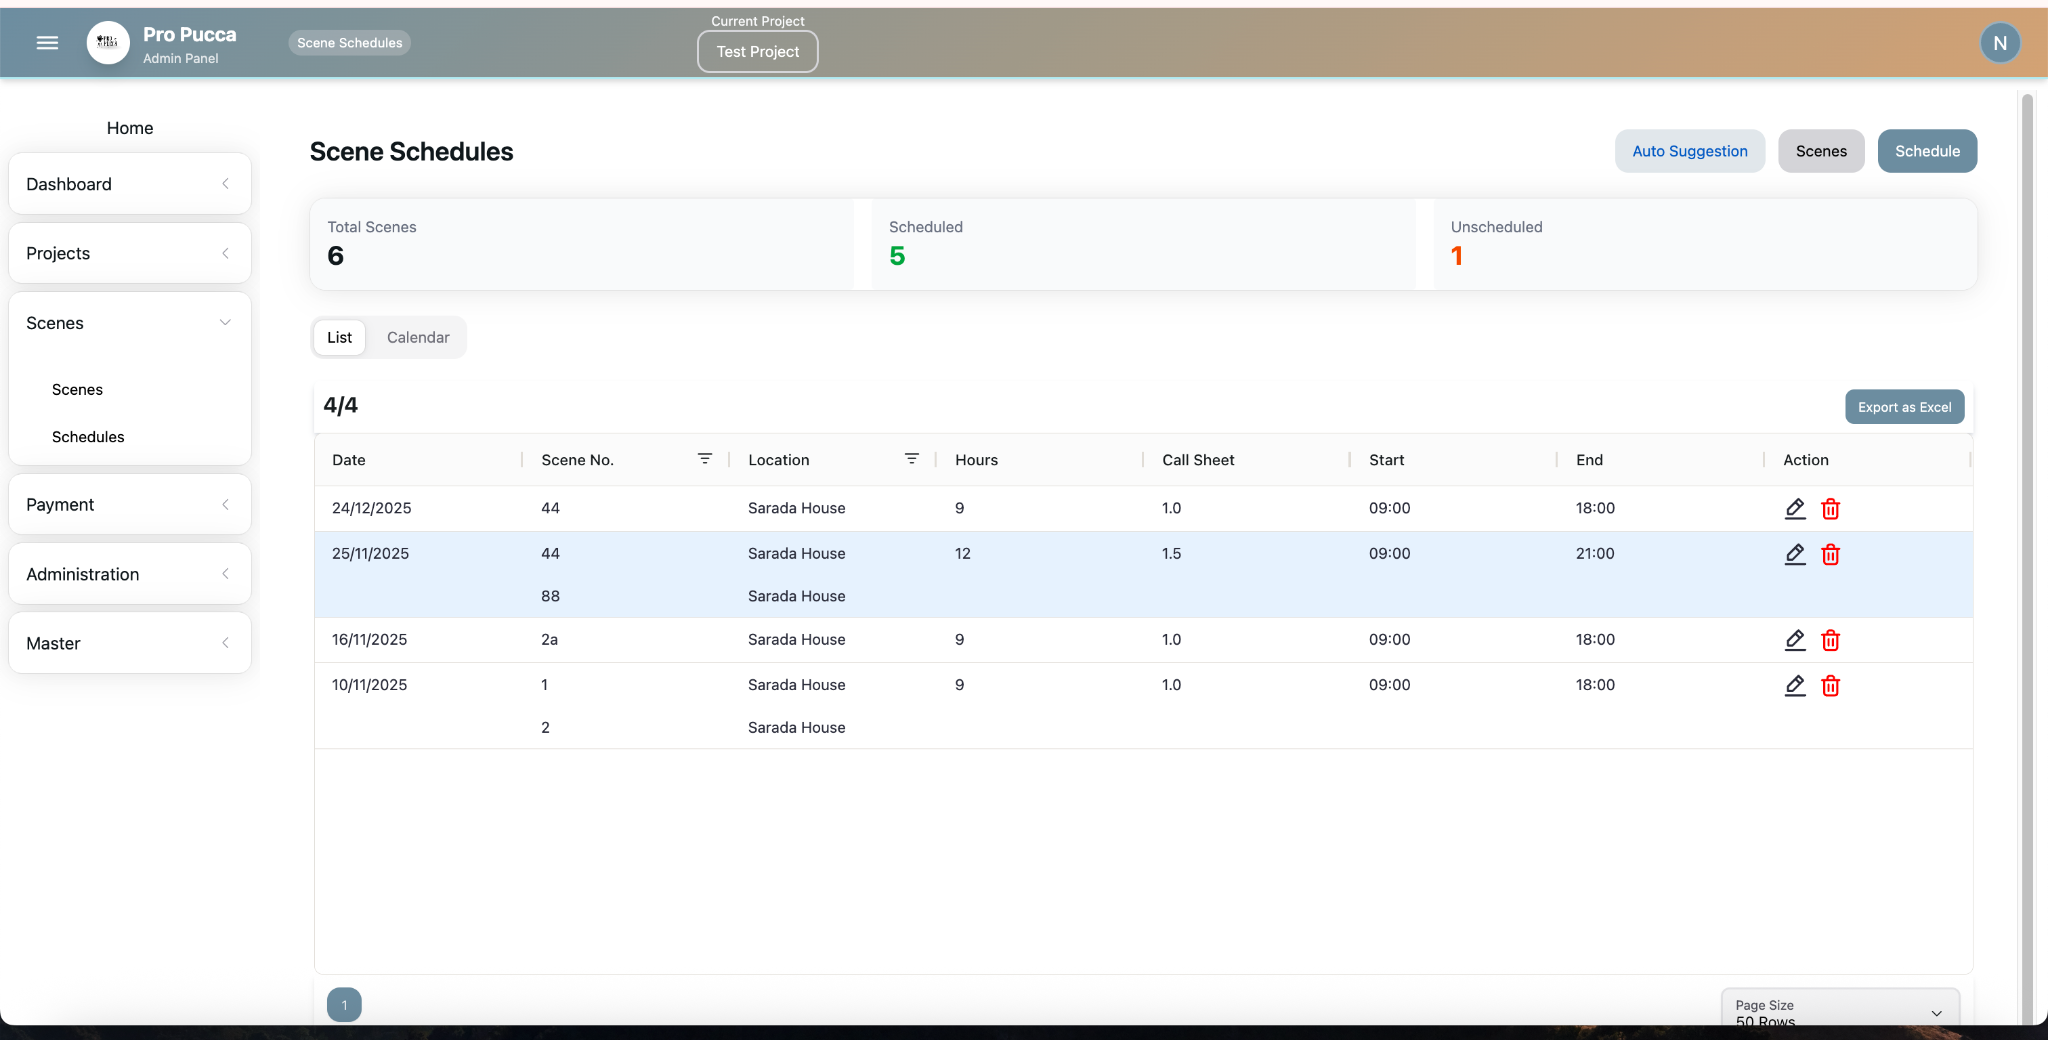Delete the 10/11/2025 schedule entry

(x=1830, y=686)
